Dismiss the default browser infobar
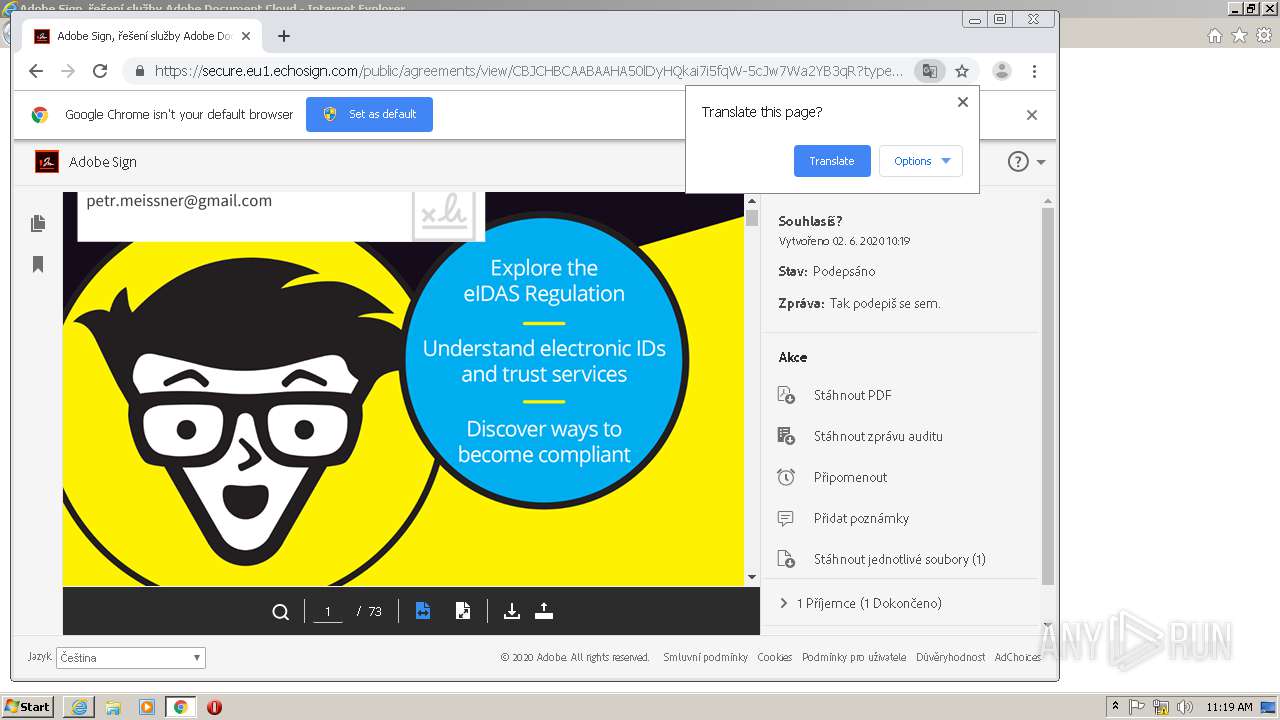1280x720 pixels. [x=1032, y=115]
